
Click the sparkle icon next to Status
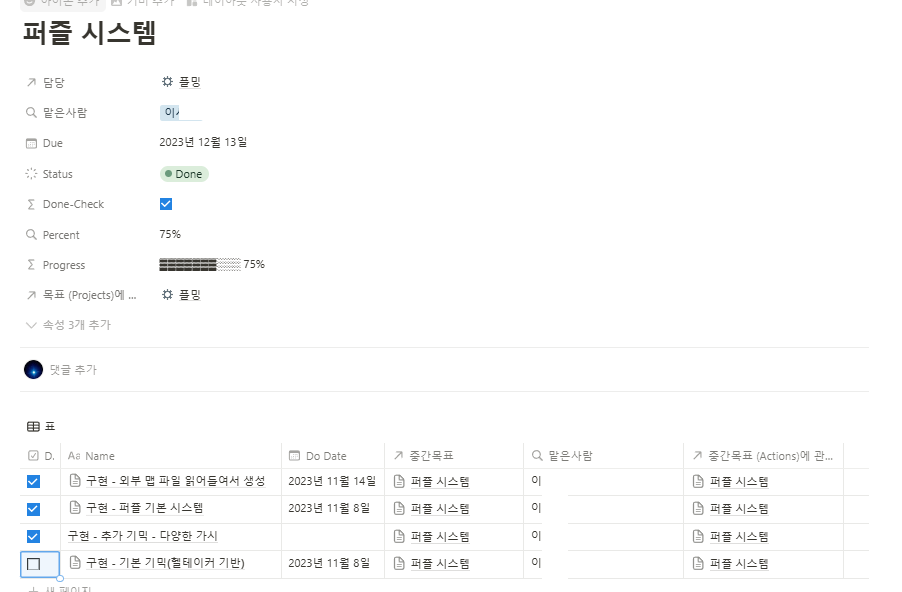tap(31, 174)
